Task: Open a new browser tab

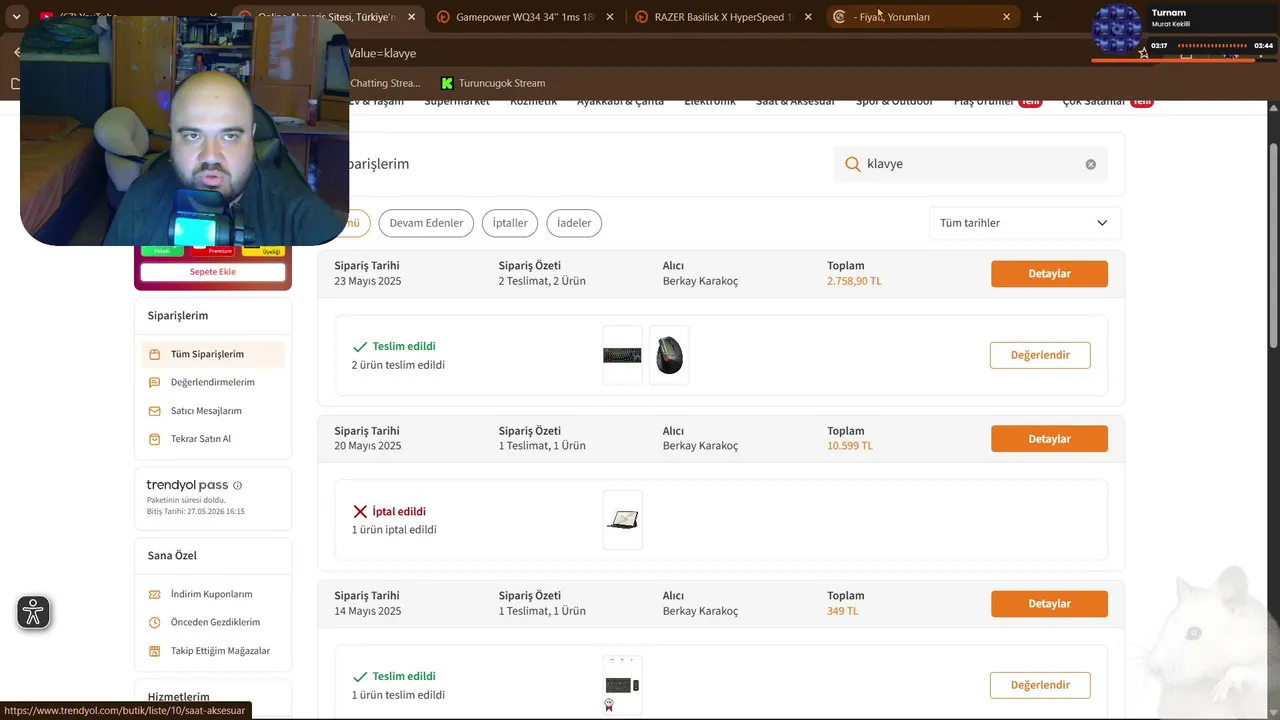Action: pos(1037,17)
